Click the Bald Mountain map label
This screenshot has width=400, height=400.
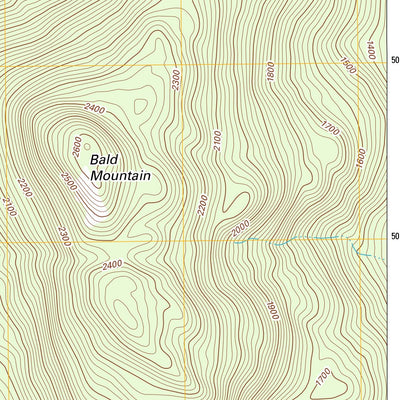coord(121,168)
